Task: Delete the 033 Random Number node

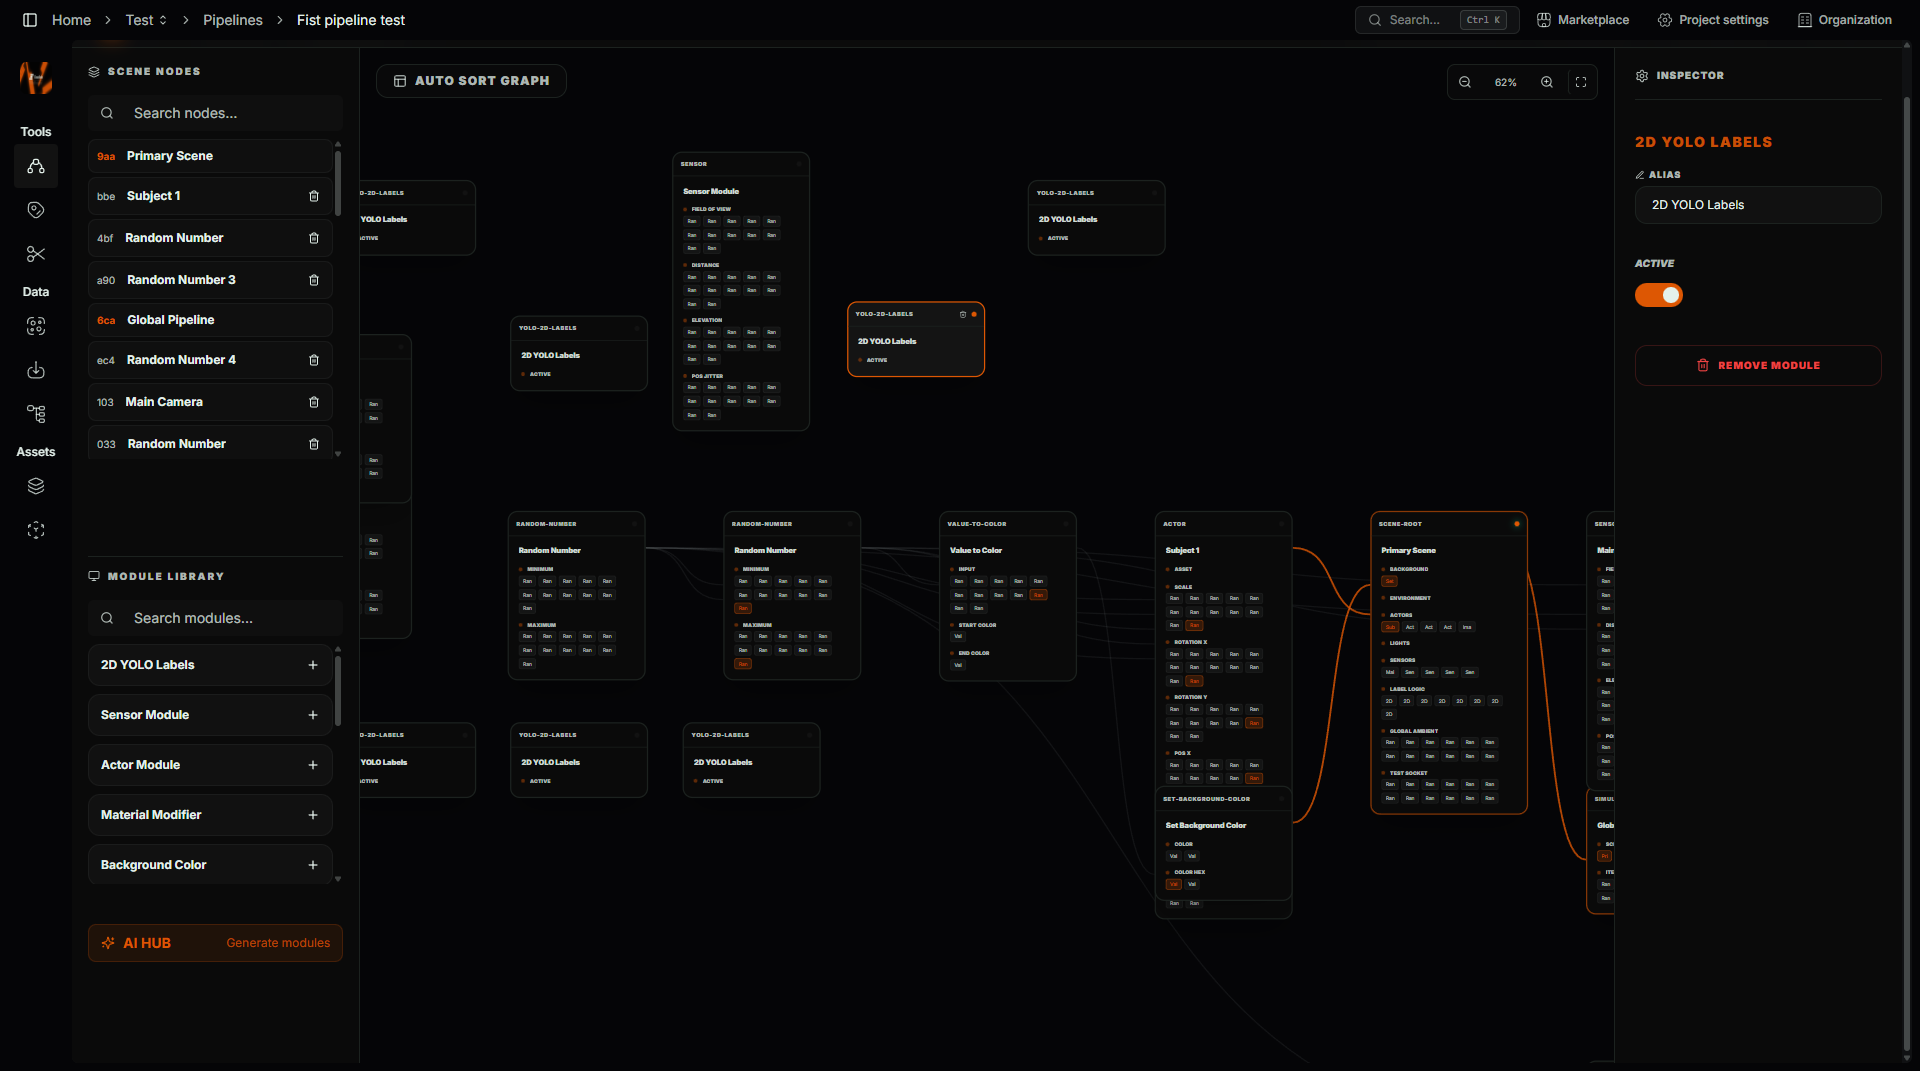Action: (x=314, y=444)
